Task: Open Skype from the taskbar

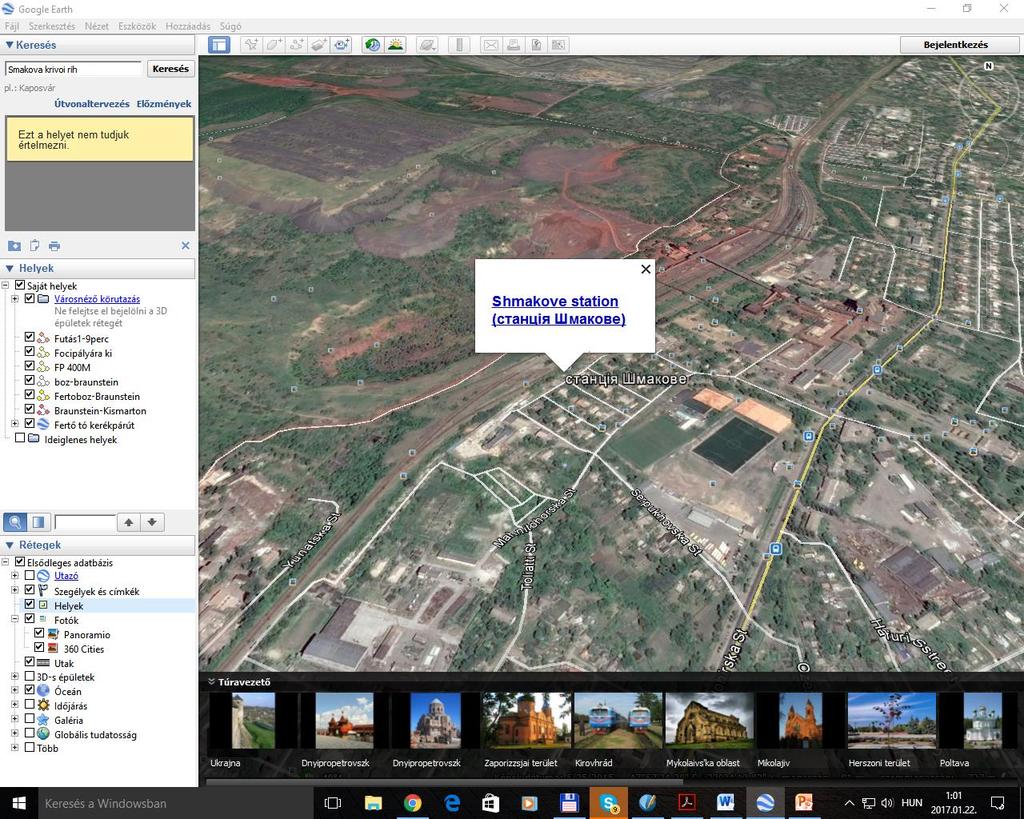Action: [x=609, y=803]
